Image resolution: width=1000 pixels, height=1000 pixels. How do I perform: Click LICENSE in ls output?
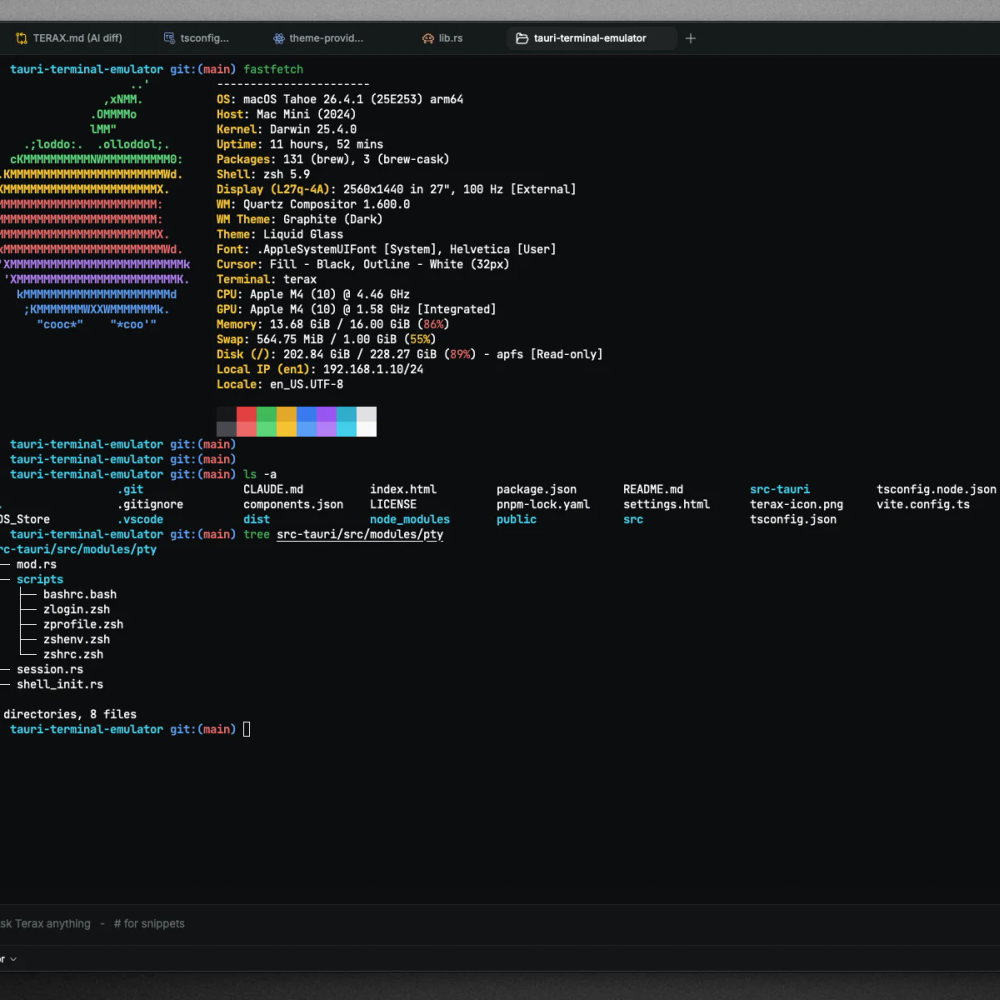pos(393,504)
